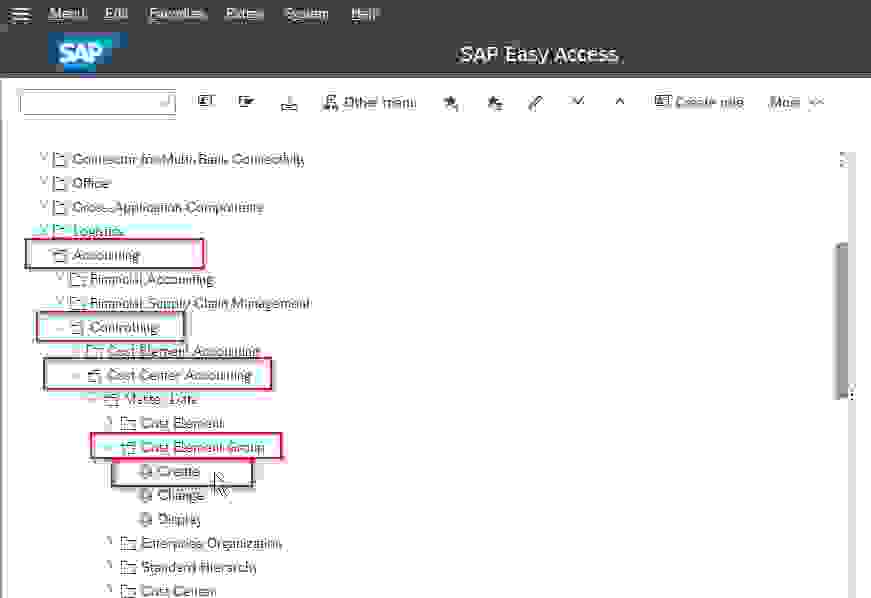Open the System menu
Image resolution: width=871 pixels, height=598 pixels.
coord(306,13)
